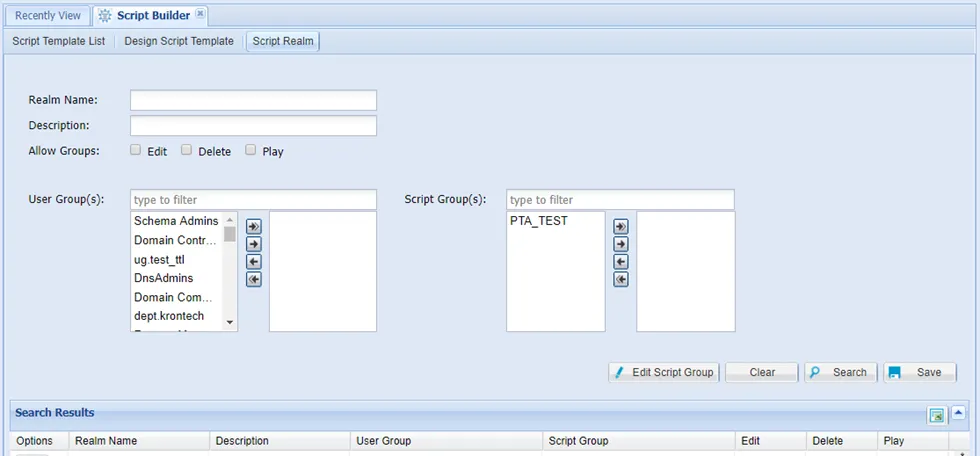The image size is (980, 456).
Task: Click the Script Builder gear icon
Action: point(105,16)
